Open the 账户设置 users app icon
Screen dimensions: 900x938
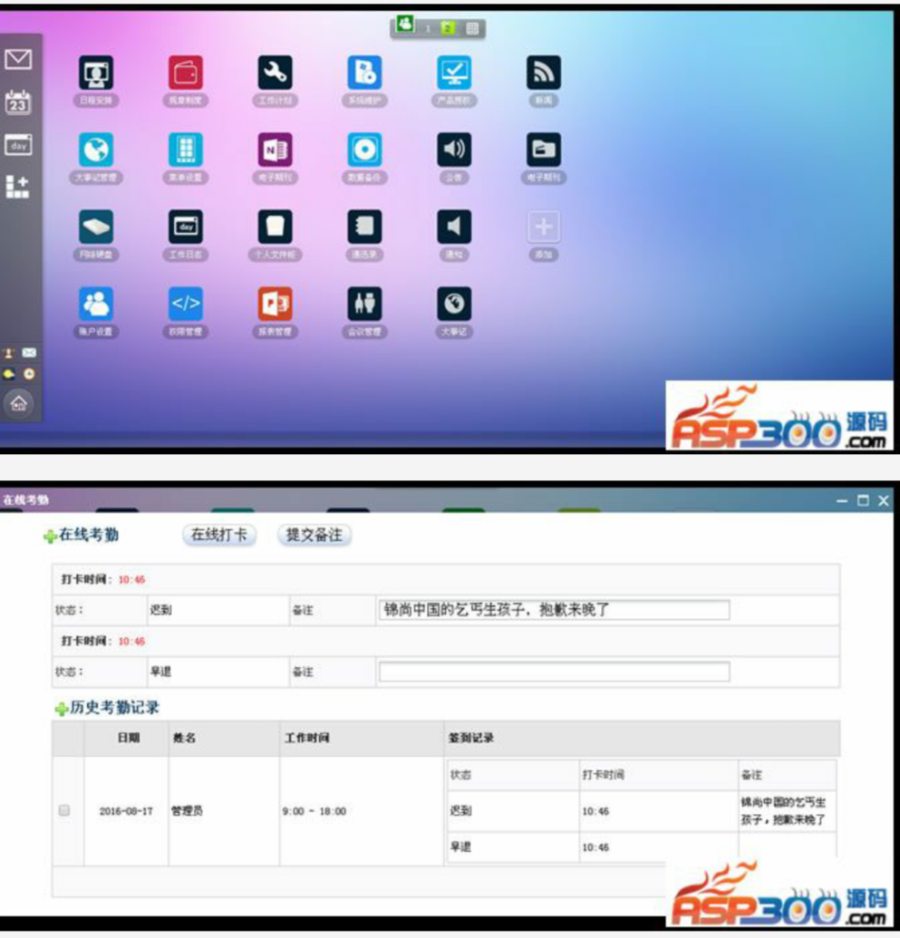96,304
